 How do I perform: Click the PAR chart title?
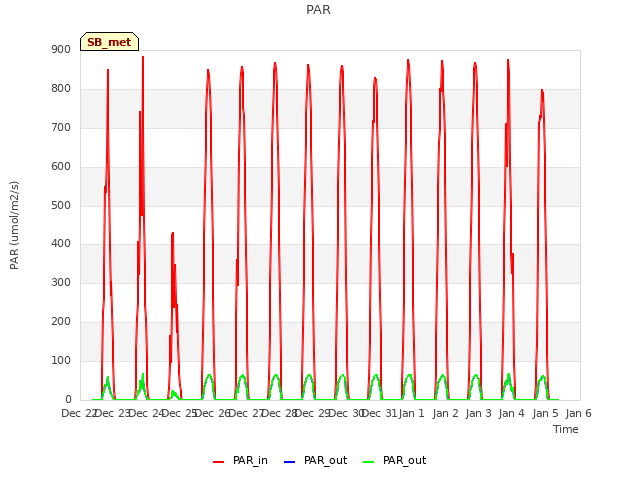point(318,9)
